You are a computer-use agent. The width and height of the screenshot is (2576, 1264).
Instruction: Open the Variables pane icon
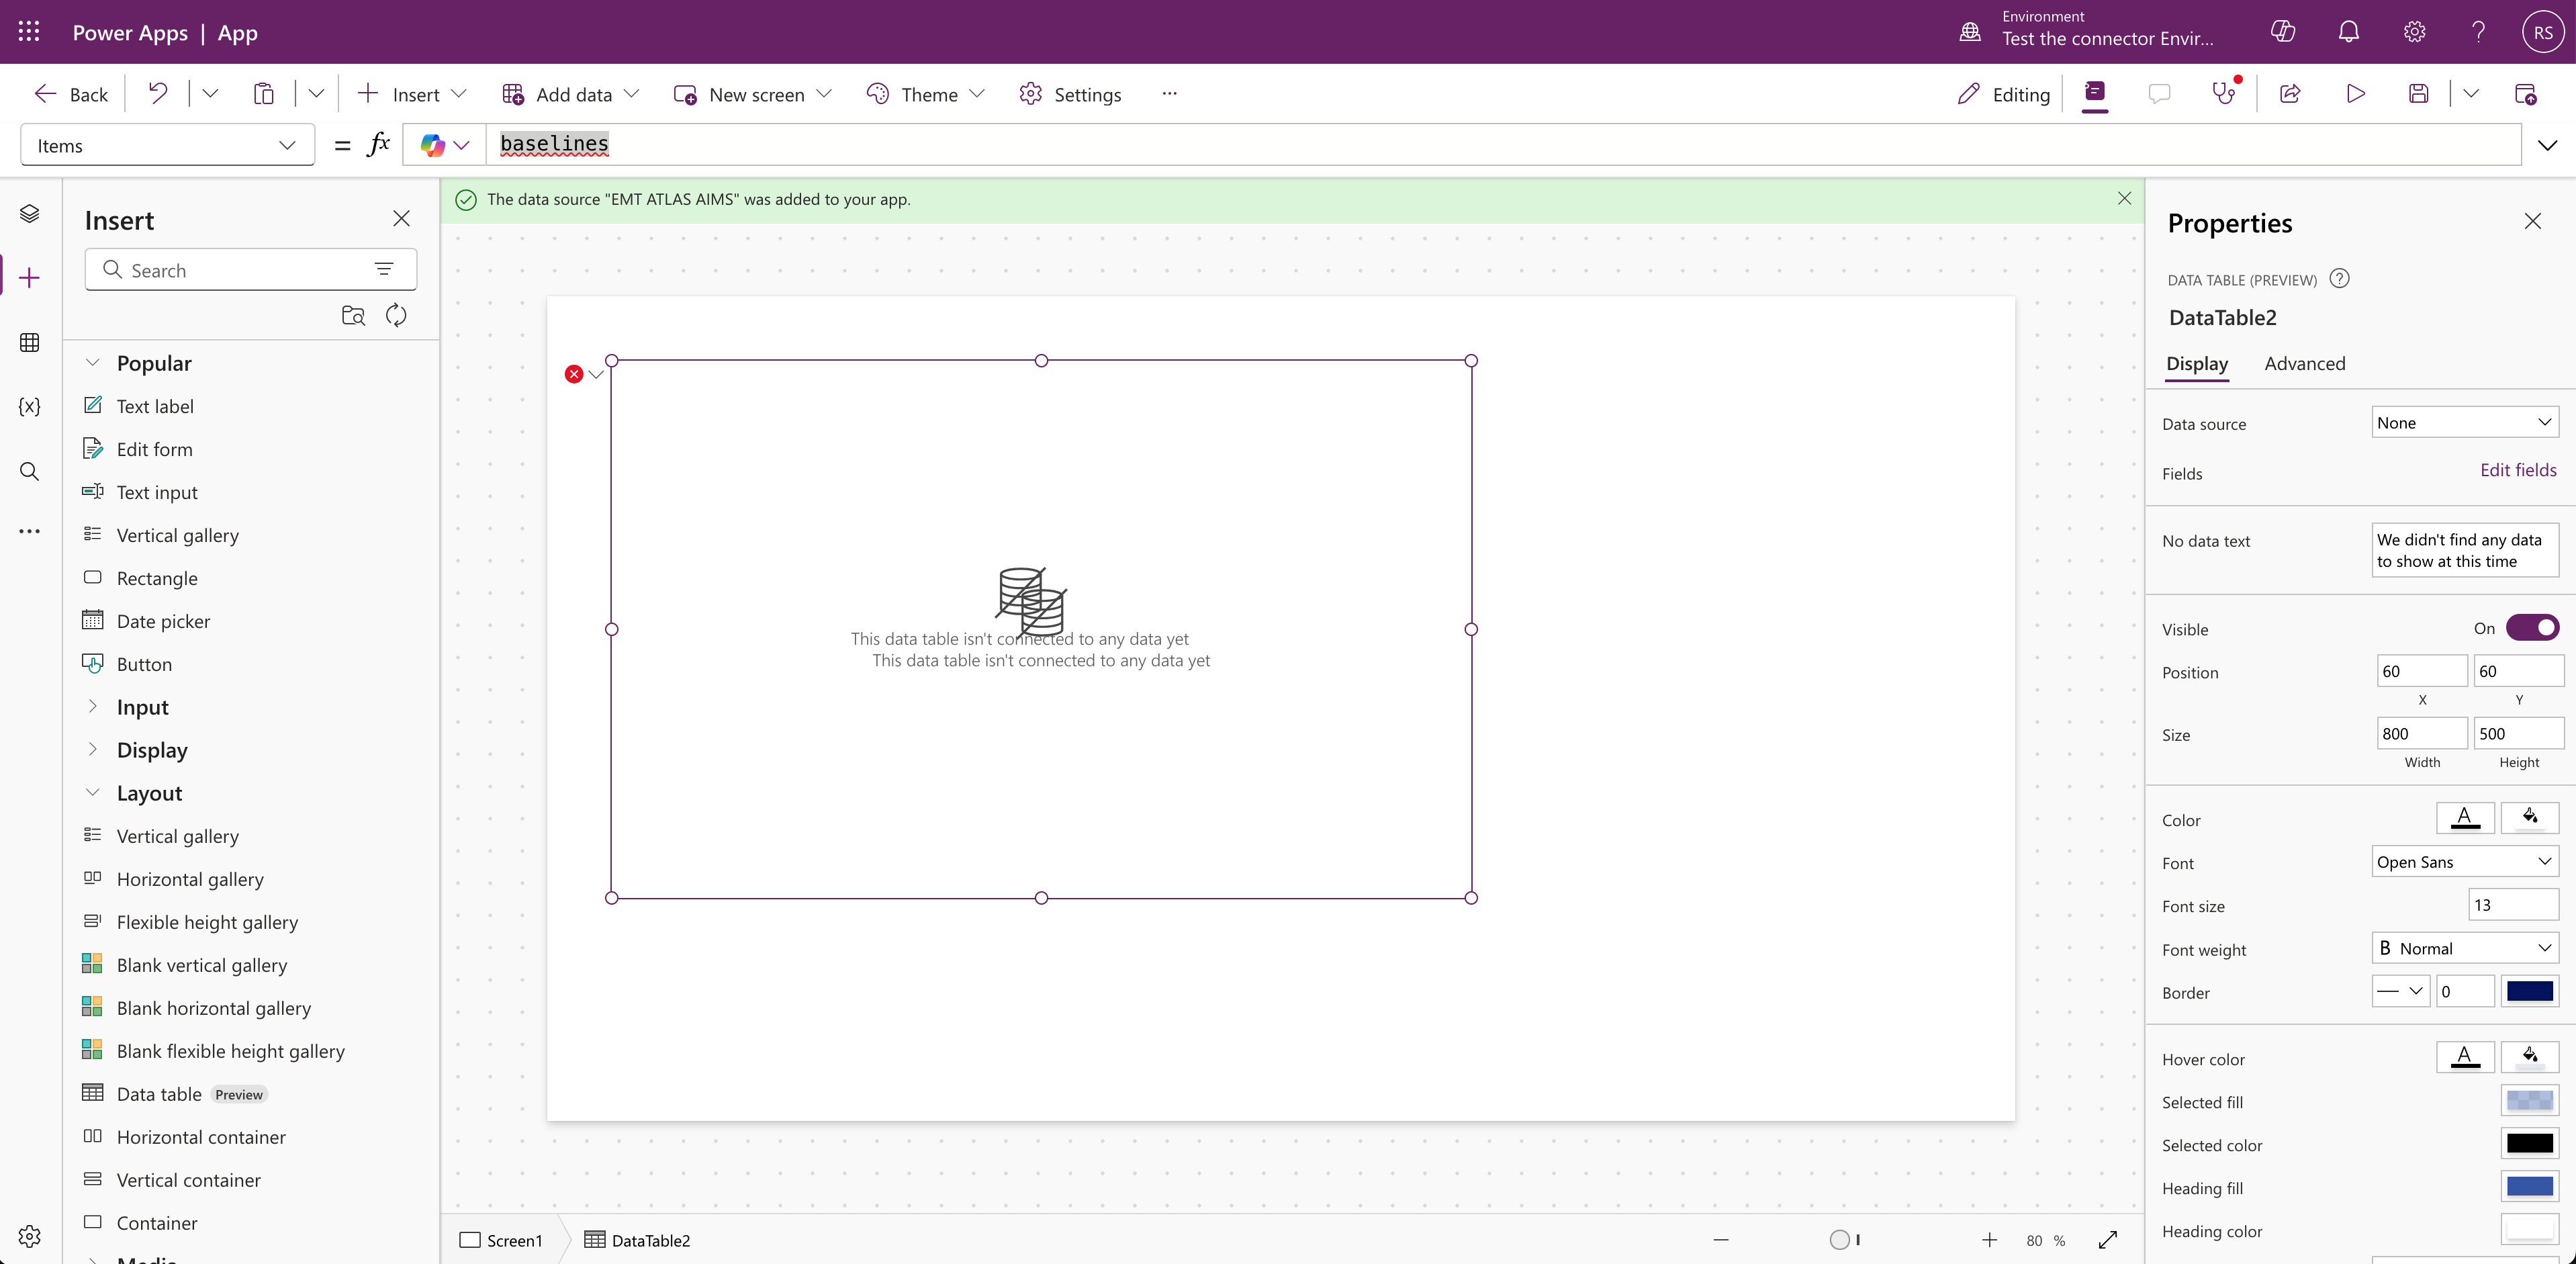29,406
